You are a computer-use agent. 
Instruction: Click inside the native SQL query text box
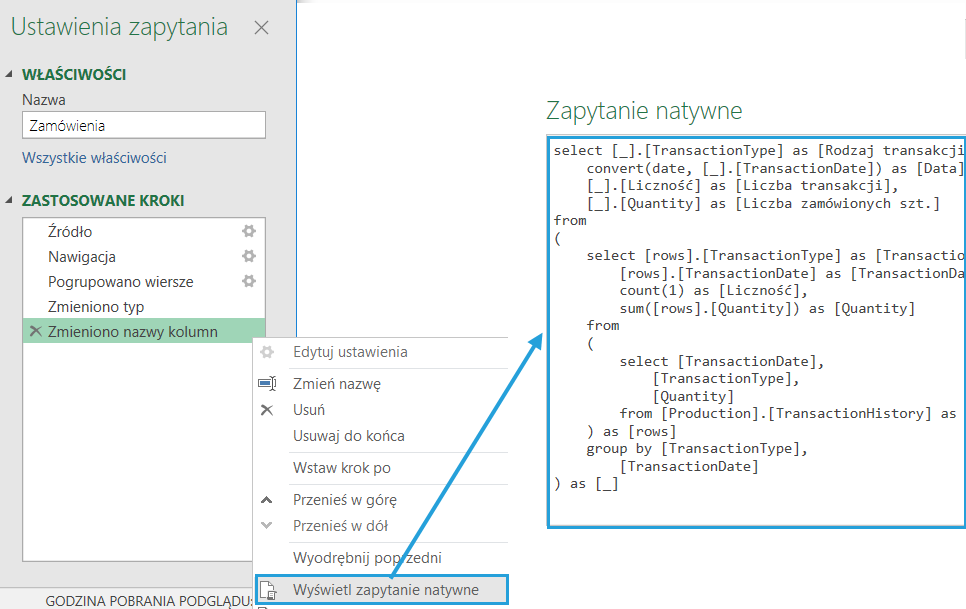[755, 330]
